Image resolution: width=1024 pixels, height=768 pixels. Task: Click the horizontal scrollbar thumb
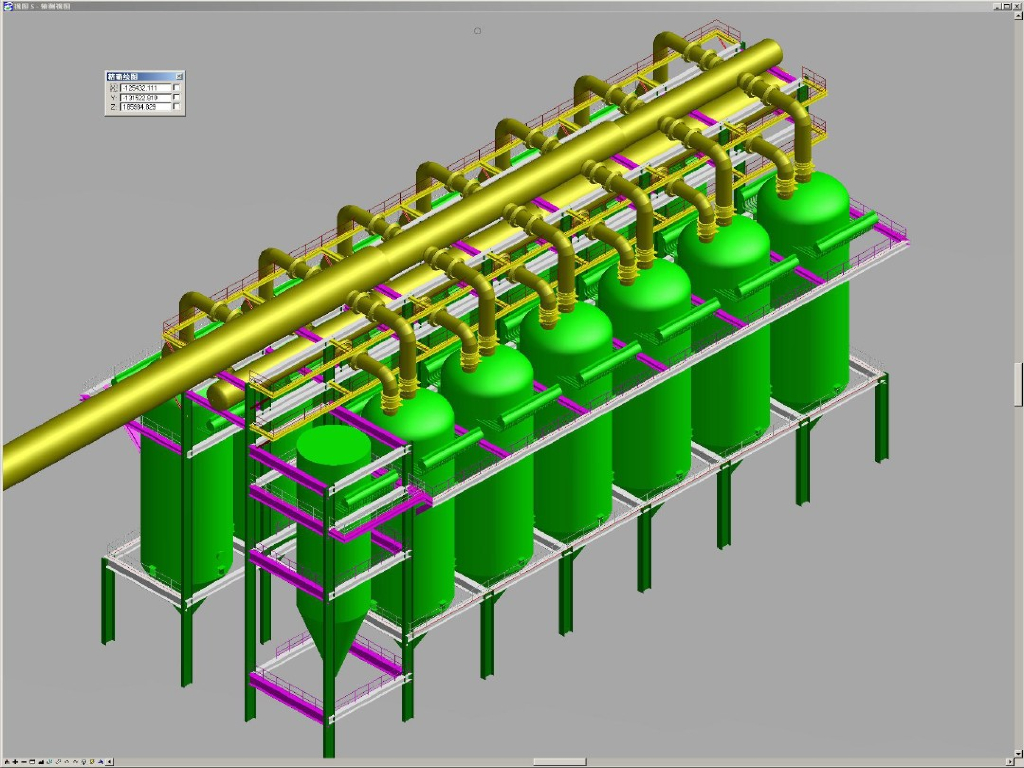pyautogui.click(x=560, y=762)
